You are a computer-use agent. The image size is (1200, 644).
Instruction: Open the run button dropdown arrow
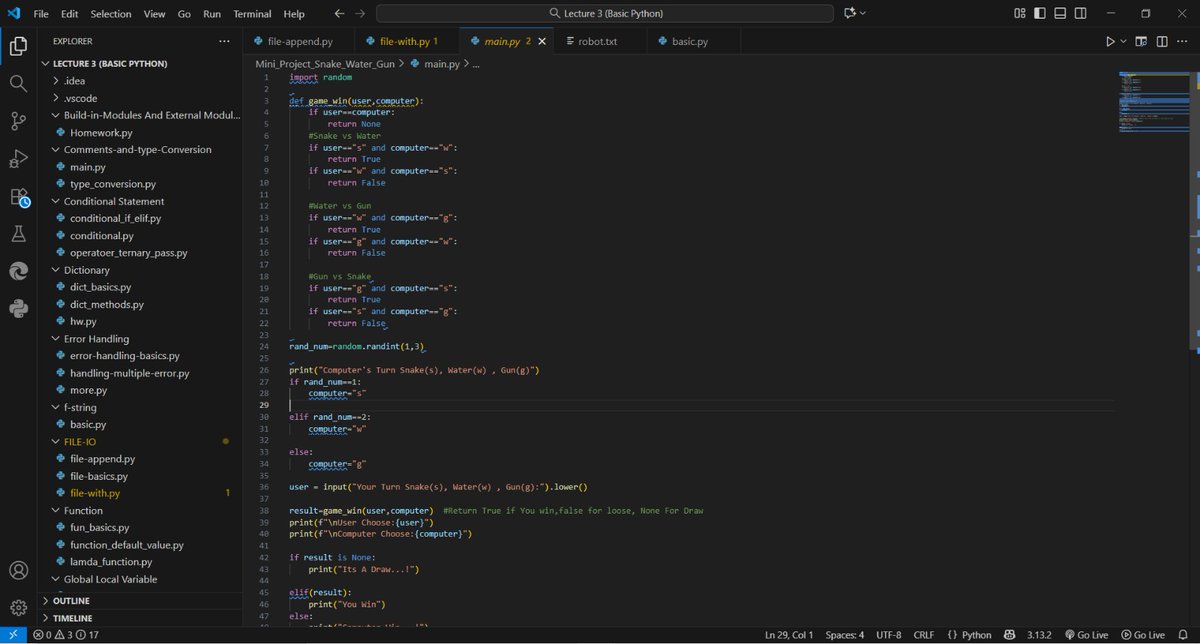[x=1123, y=42]
